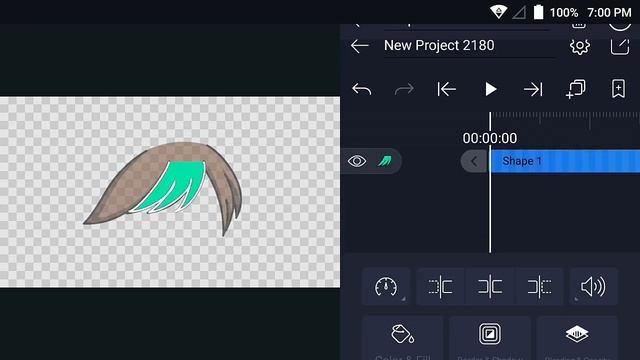Jump to the start of the timeline
Viewport: 640px width, 360px height.
(x=447, y=89)
